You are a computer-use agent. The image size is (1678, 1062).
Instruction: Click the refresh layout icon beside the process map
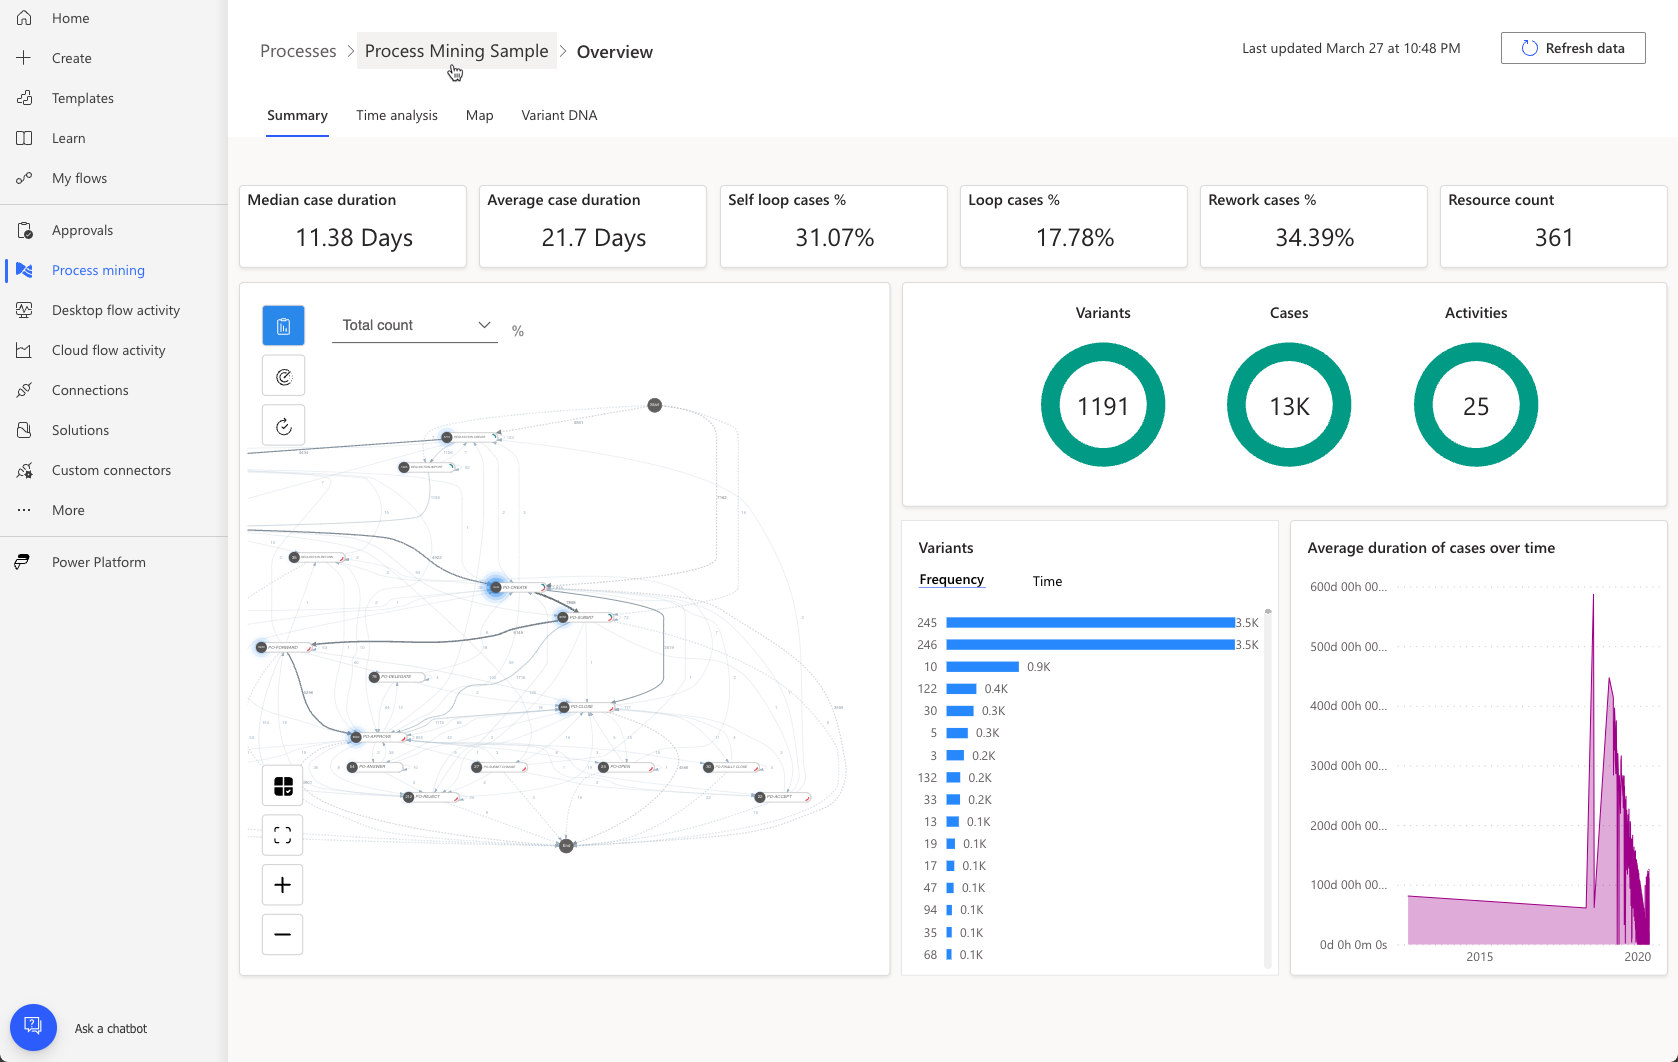click(x=283, y=425)
